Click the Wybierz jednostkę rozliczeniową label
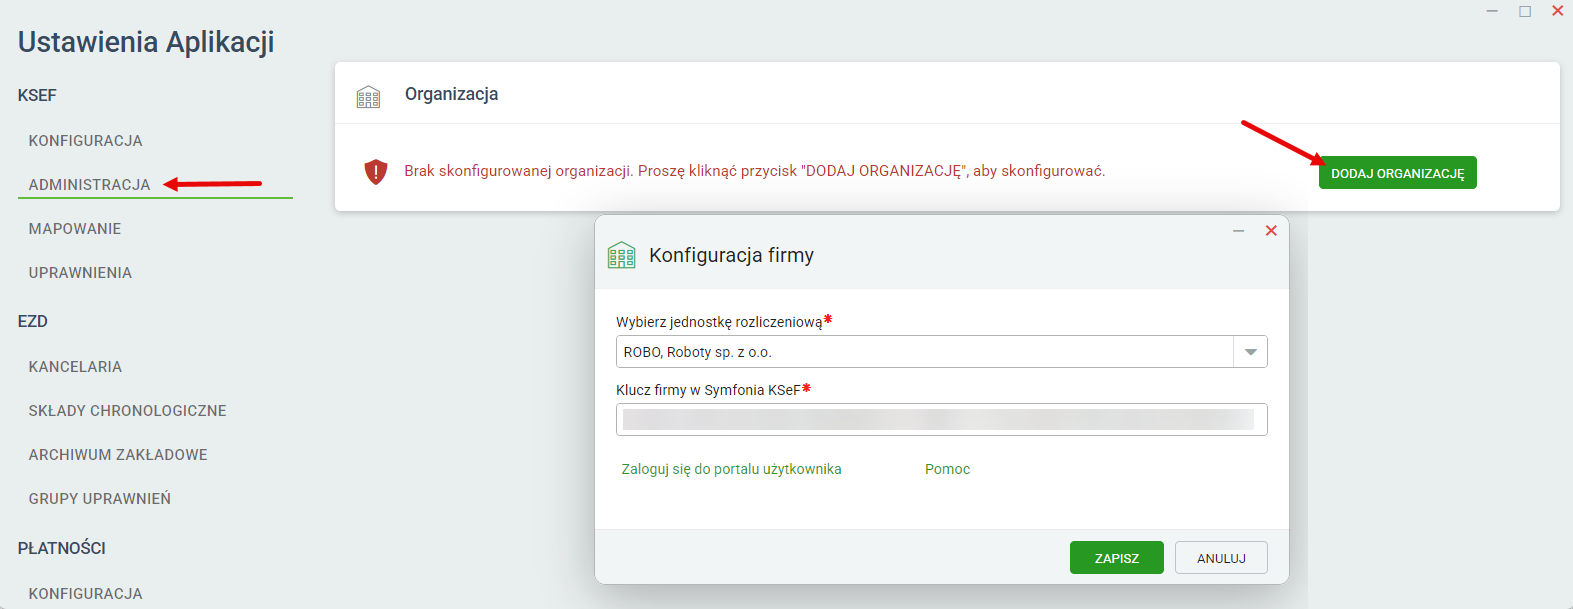 click(x=719, y=322)
